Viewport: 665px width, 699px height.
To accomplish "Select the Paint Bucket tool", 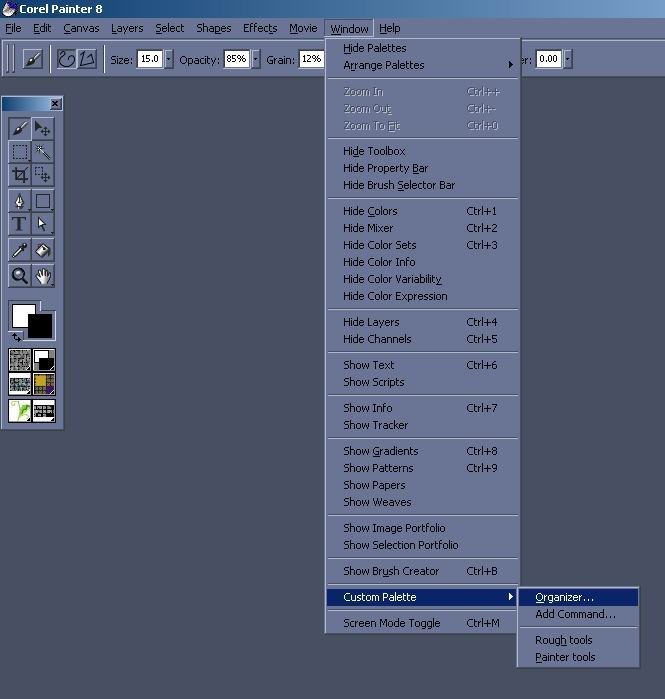I will 43,250.
